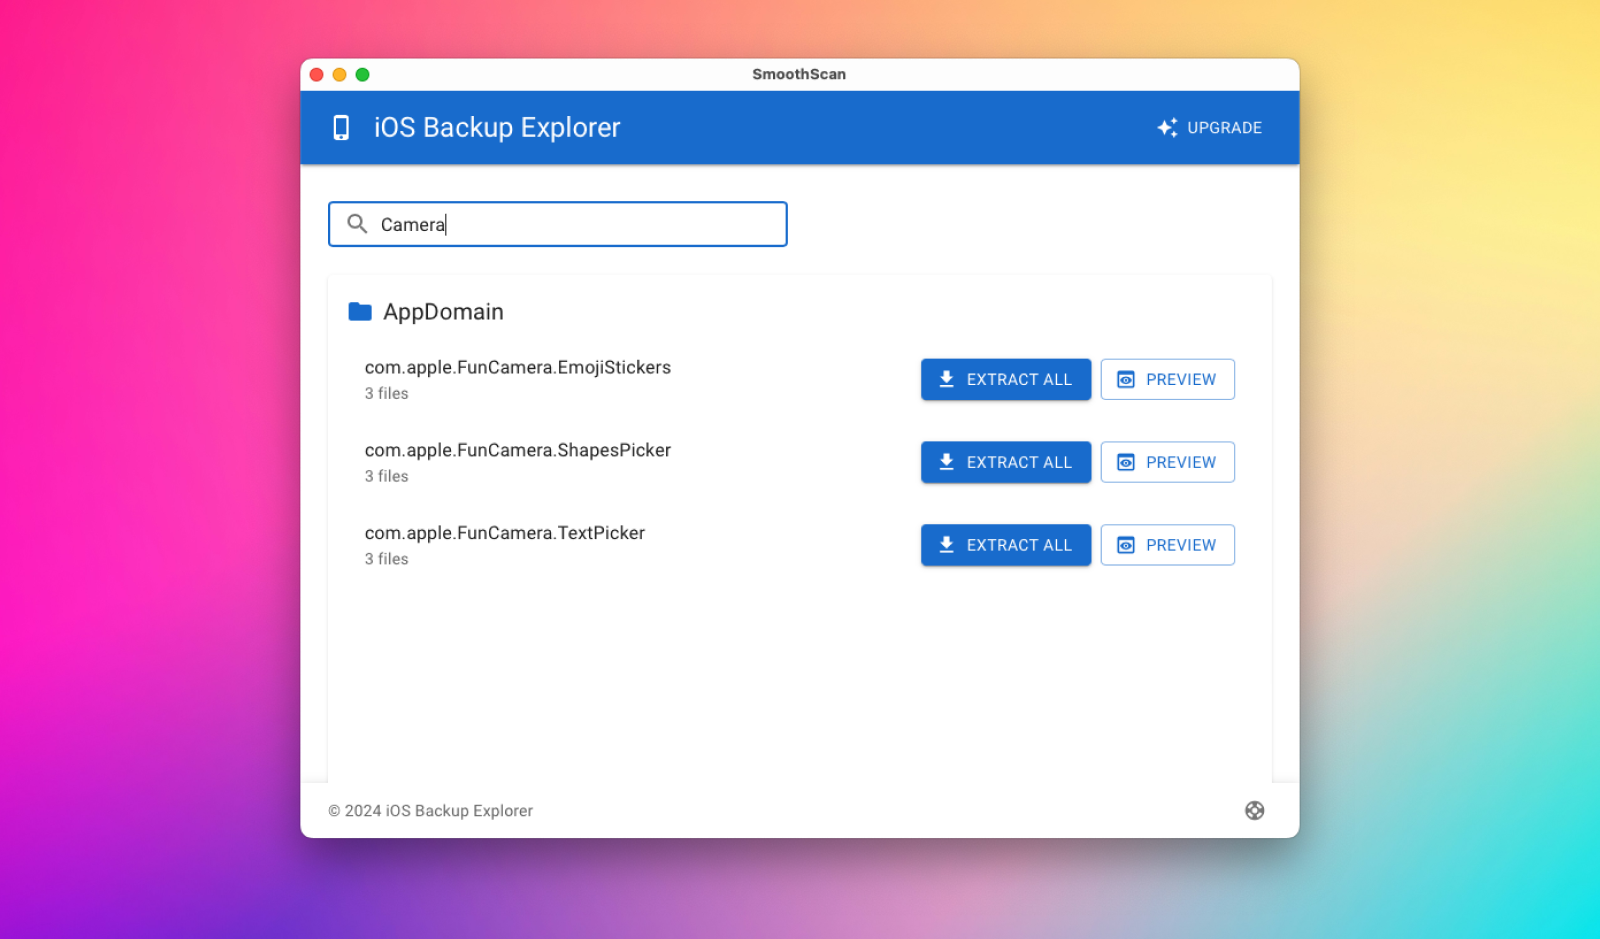Focus the Camera search field
This screenshot has width=1600, height=939.
tap(558, 224)
